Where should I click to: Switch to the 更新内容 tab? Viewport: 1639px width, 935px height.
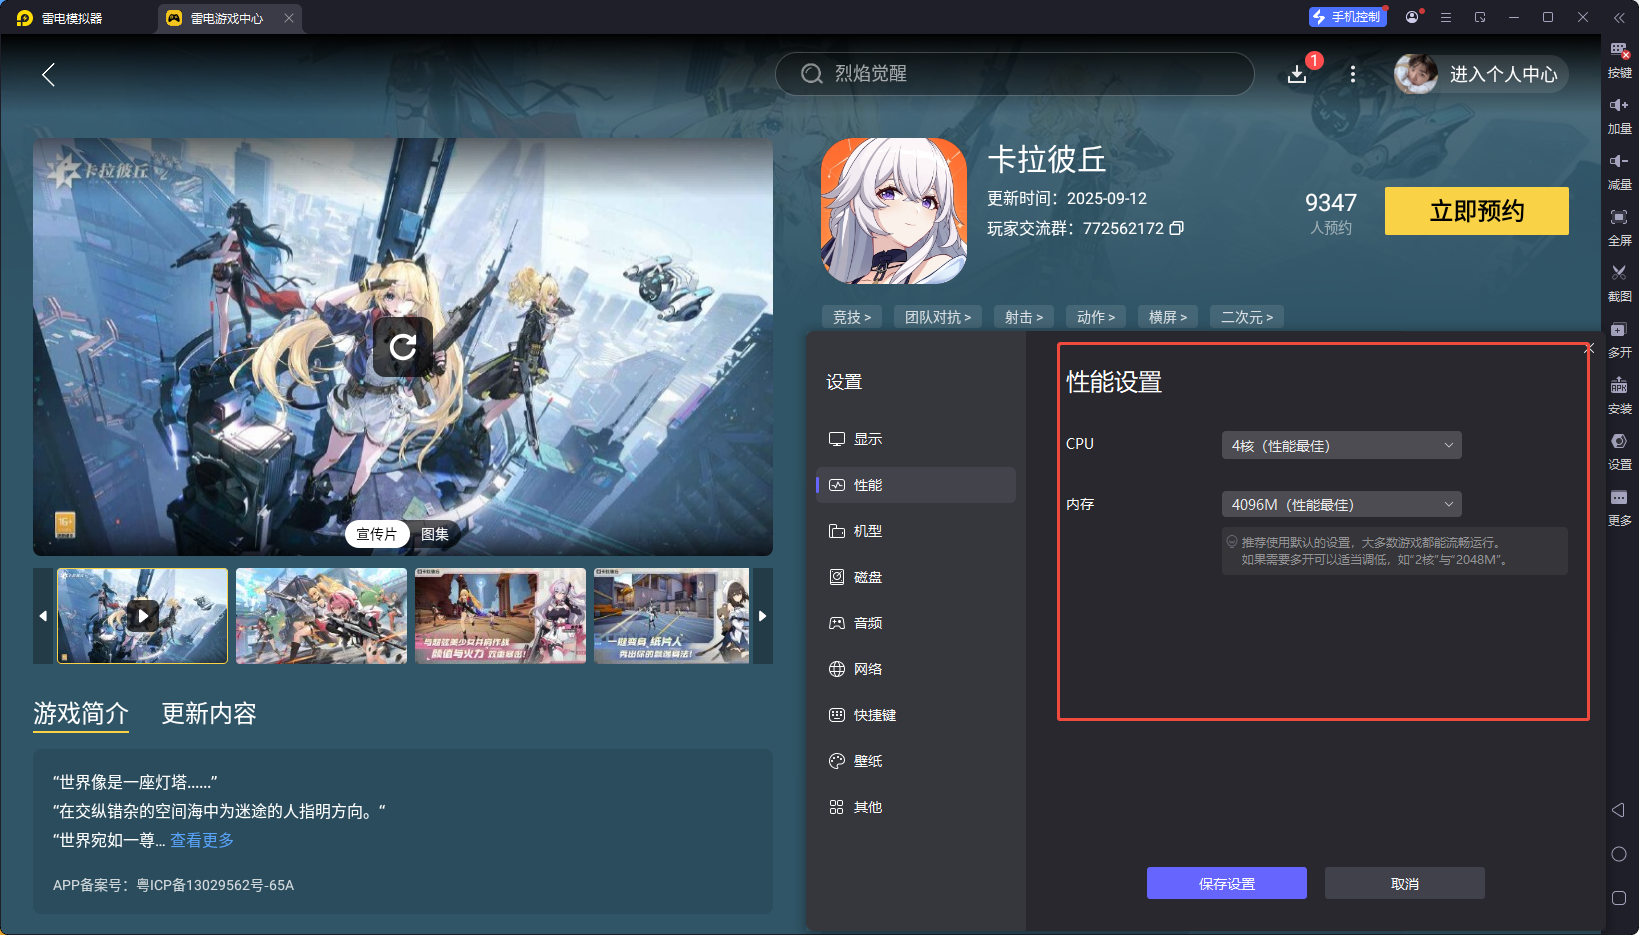208,713
